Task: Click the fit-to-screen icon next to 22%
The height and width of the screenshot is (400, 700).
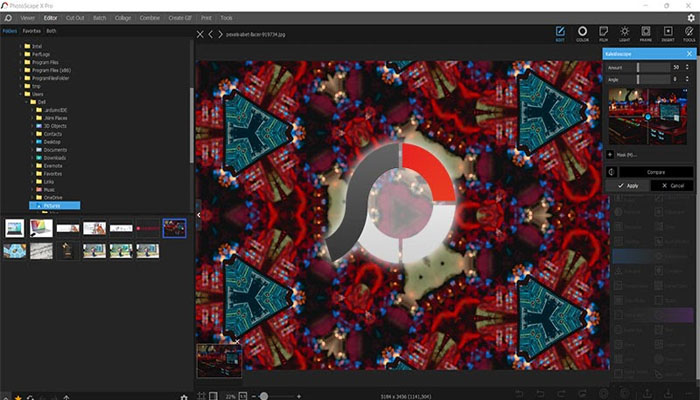Action: 213,396
